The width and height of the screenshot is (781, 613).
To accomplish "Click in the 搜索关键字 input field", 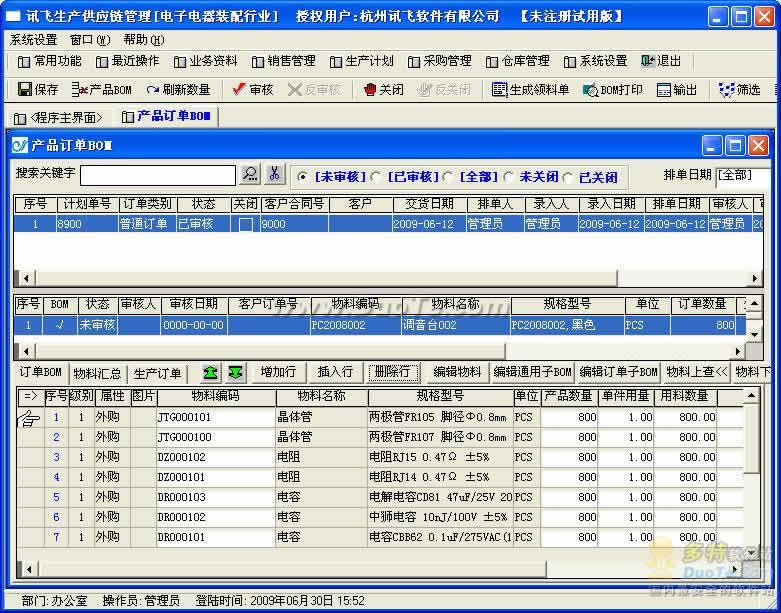I will click(x=158, y=175).
